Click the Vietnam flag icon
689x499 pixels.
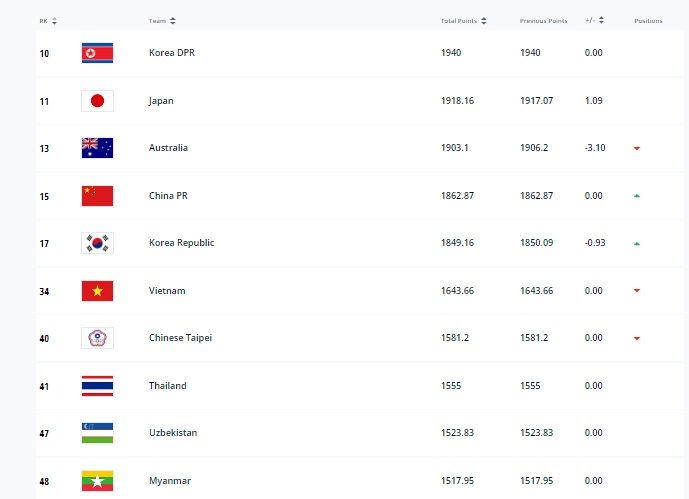97,291
